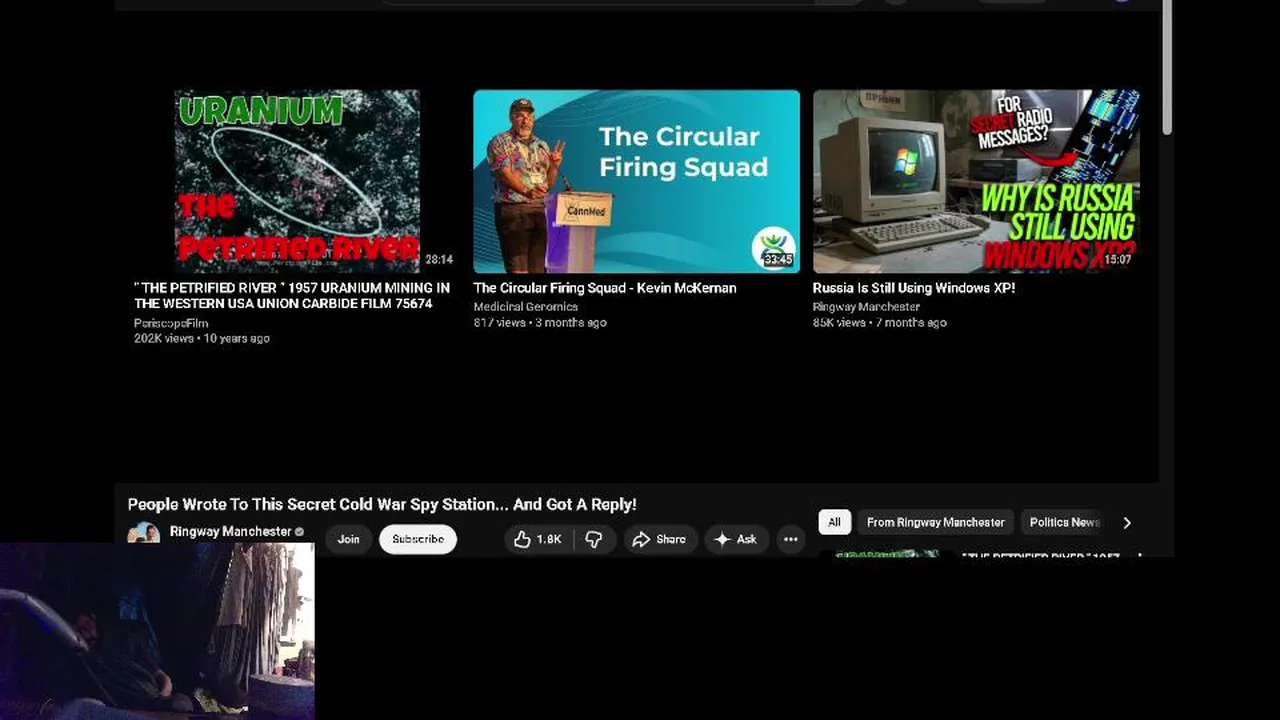
Task: Click the page vertical scrollbar
Action: [x=1166, y=70]
